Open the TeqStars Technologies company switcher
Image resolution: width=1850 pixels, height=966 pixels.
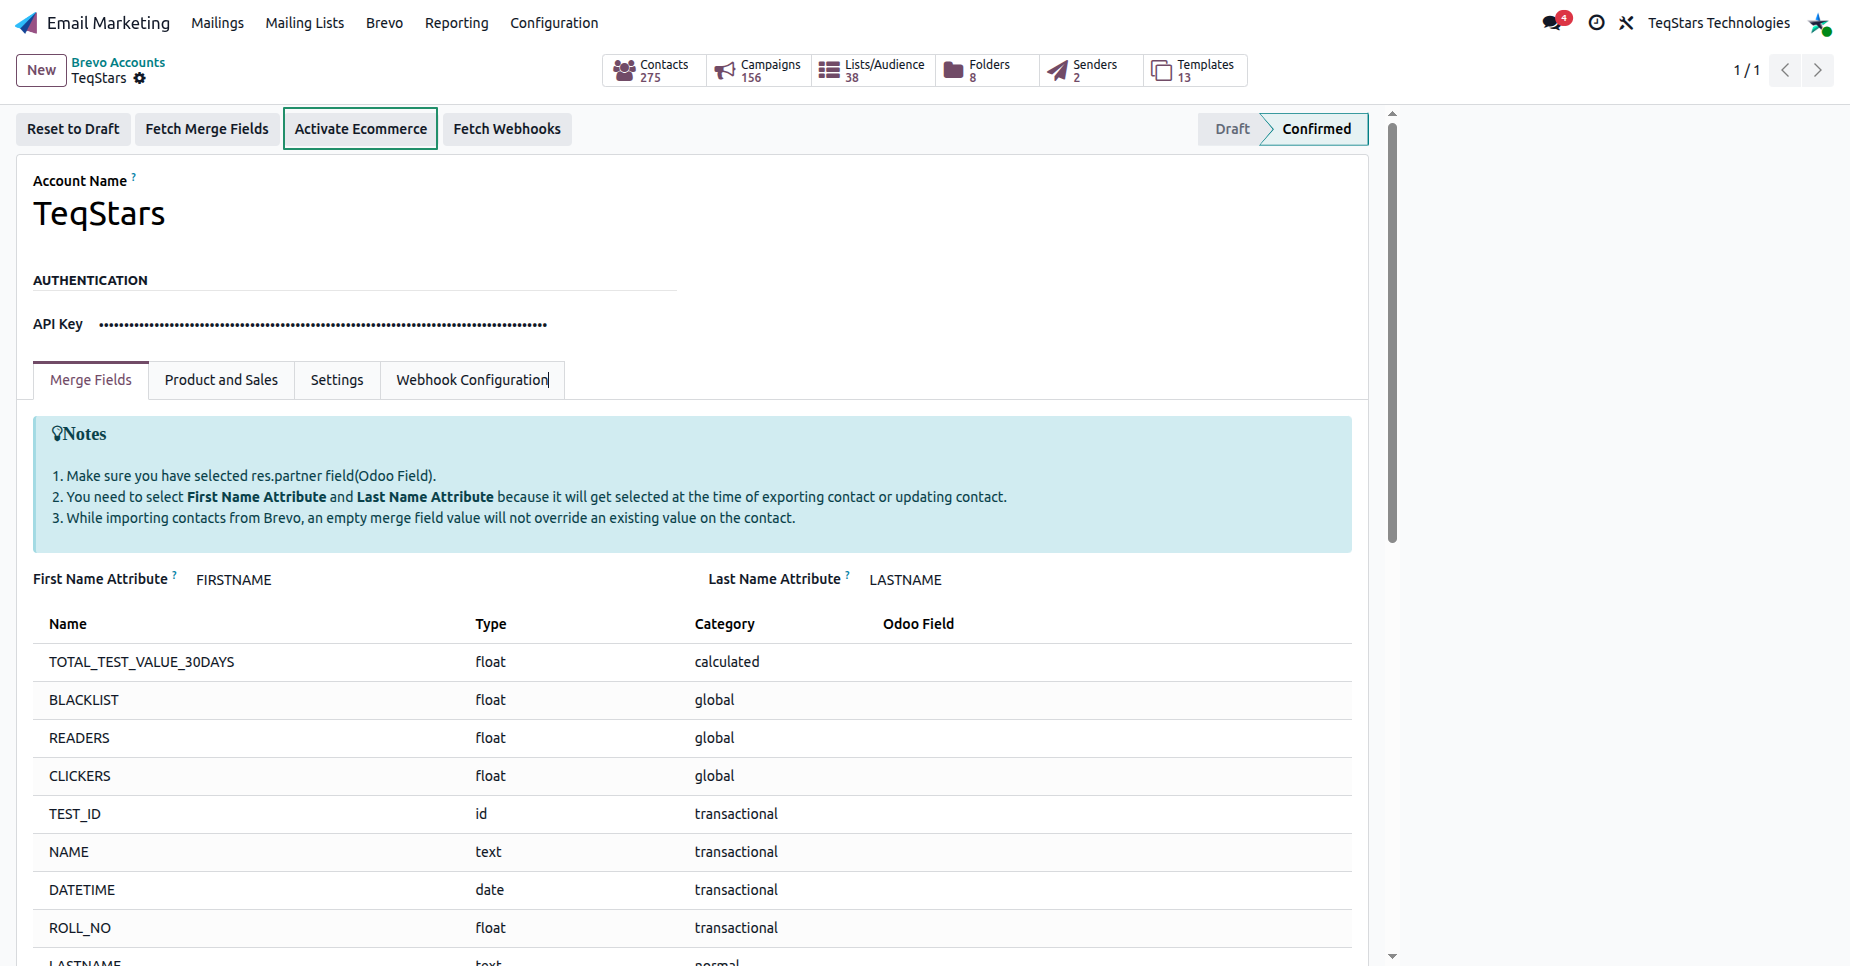coord(1718,23)
